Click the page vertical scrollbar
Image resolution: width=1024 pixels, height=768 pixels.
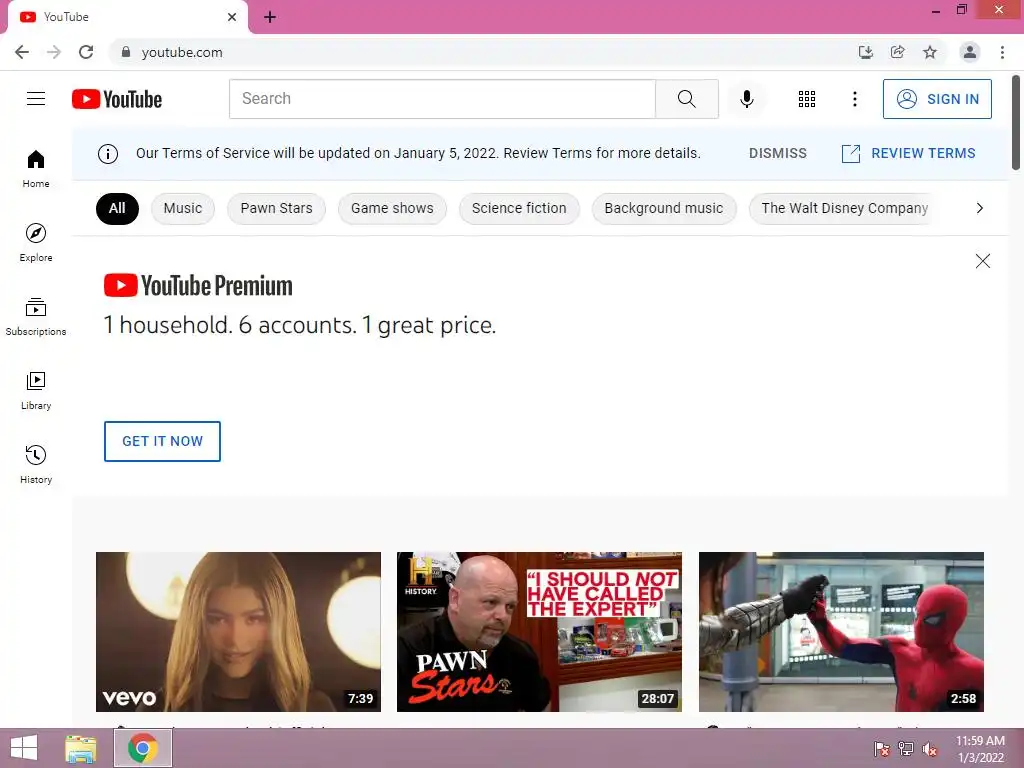[x=1016, y=123]
